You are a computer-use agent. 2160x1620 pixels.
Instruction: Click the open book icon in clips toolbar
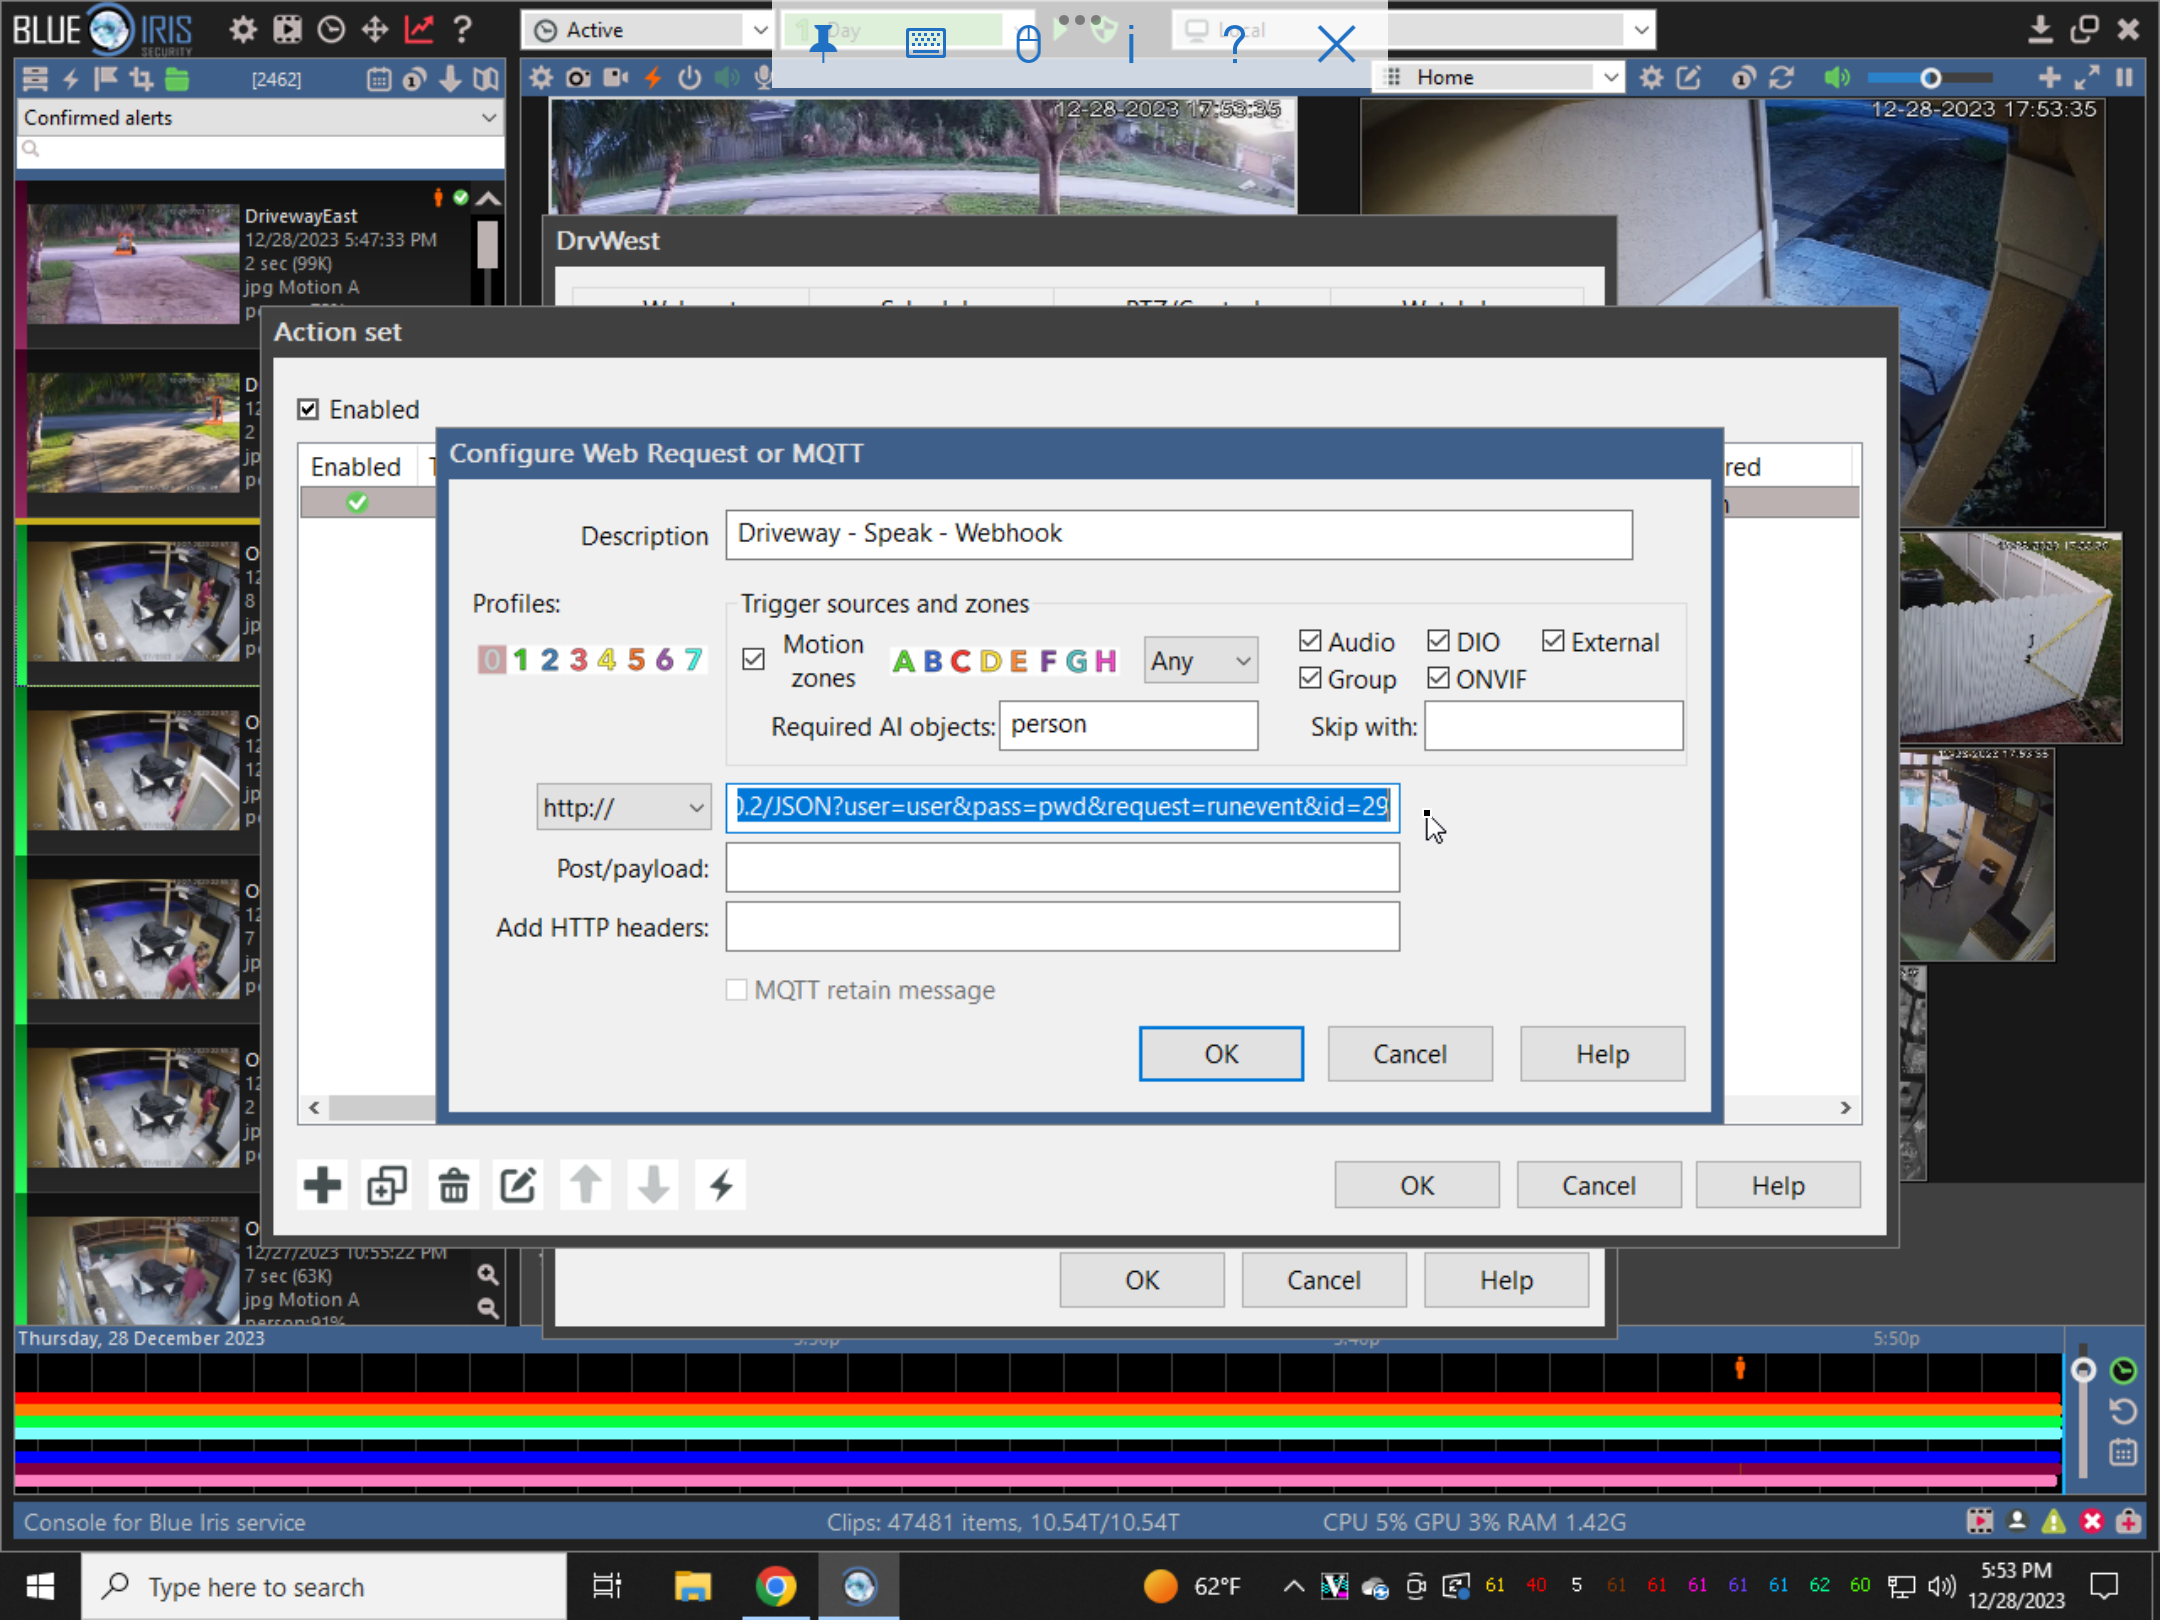pos(486,78)
